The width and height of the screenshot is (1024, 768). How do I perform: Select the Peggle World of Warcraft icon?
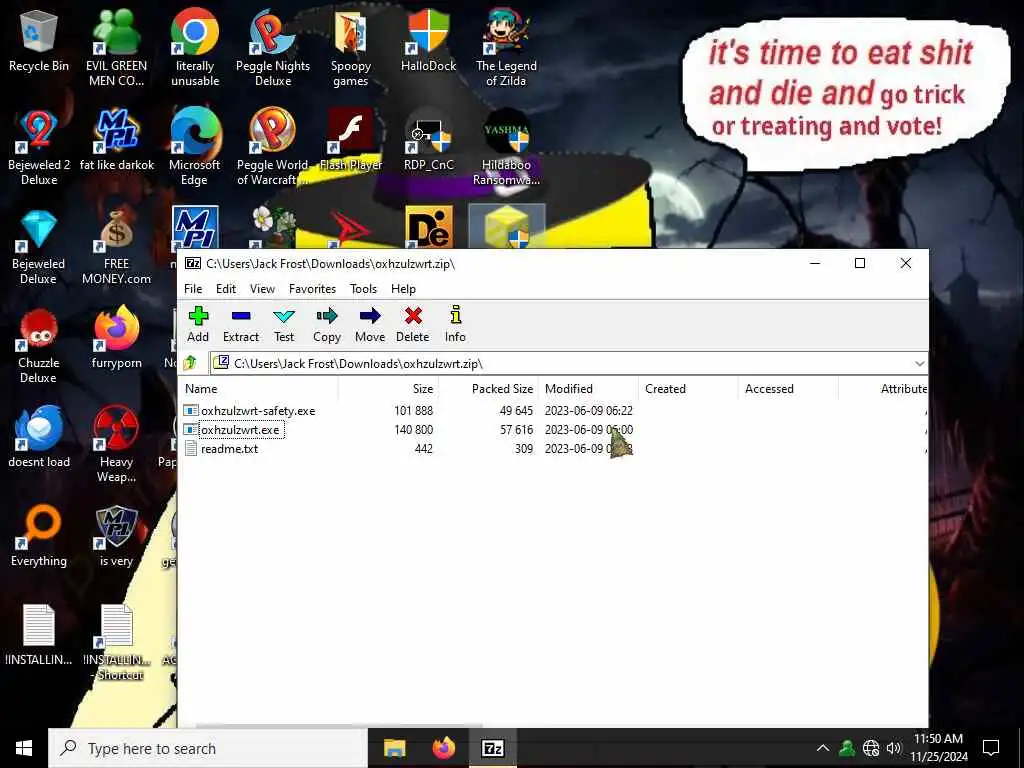273,148
